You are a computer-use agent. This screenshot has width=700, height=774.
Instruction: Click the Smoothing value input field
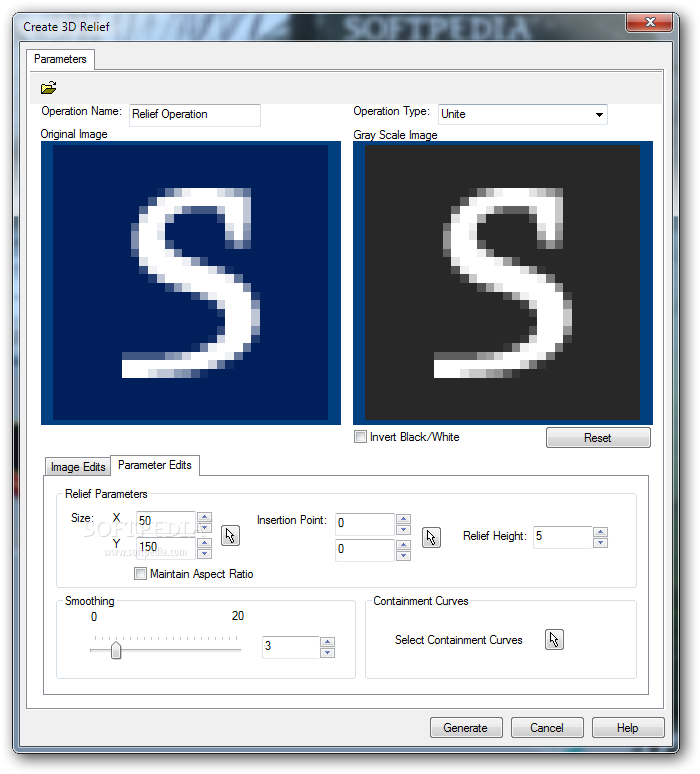coord(291,647)
